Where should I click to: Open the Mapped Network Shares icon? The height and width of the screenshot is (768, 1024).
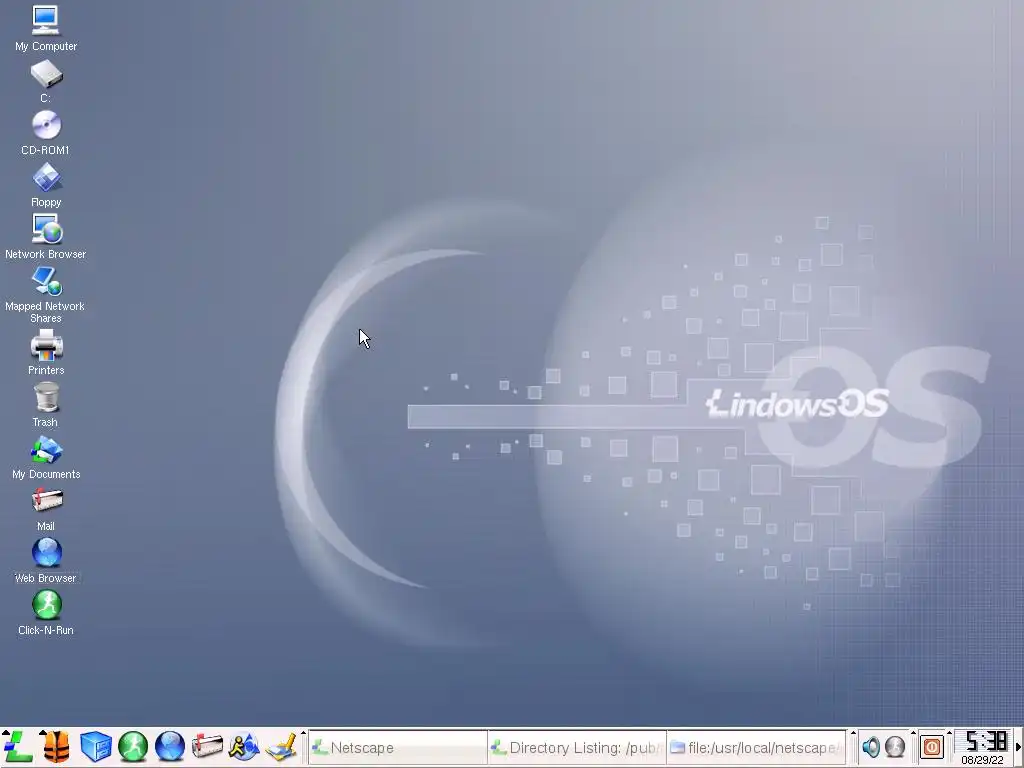[46, 295]
